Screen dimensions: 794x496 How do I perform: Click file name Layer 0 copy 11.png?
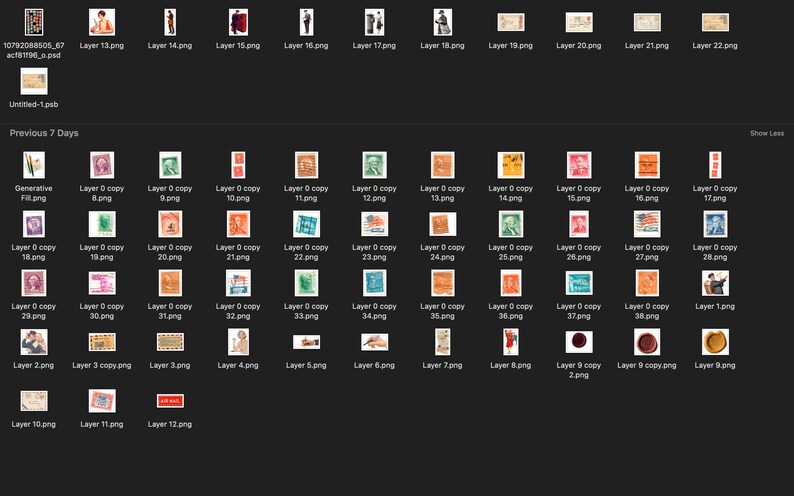(306, 193)
